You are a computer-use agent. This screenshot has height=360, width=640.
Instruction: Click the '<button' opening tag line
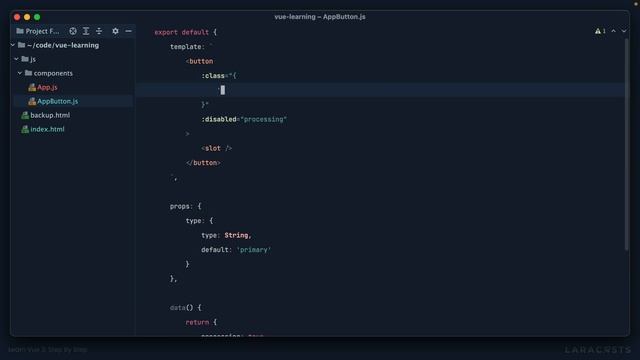[199, 61]
